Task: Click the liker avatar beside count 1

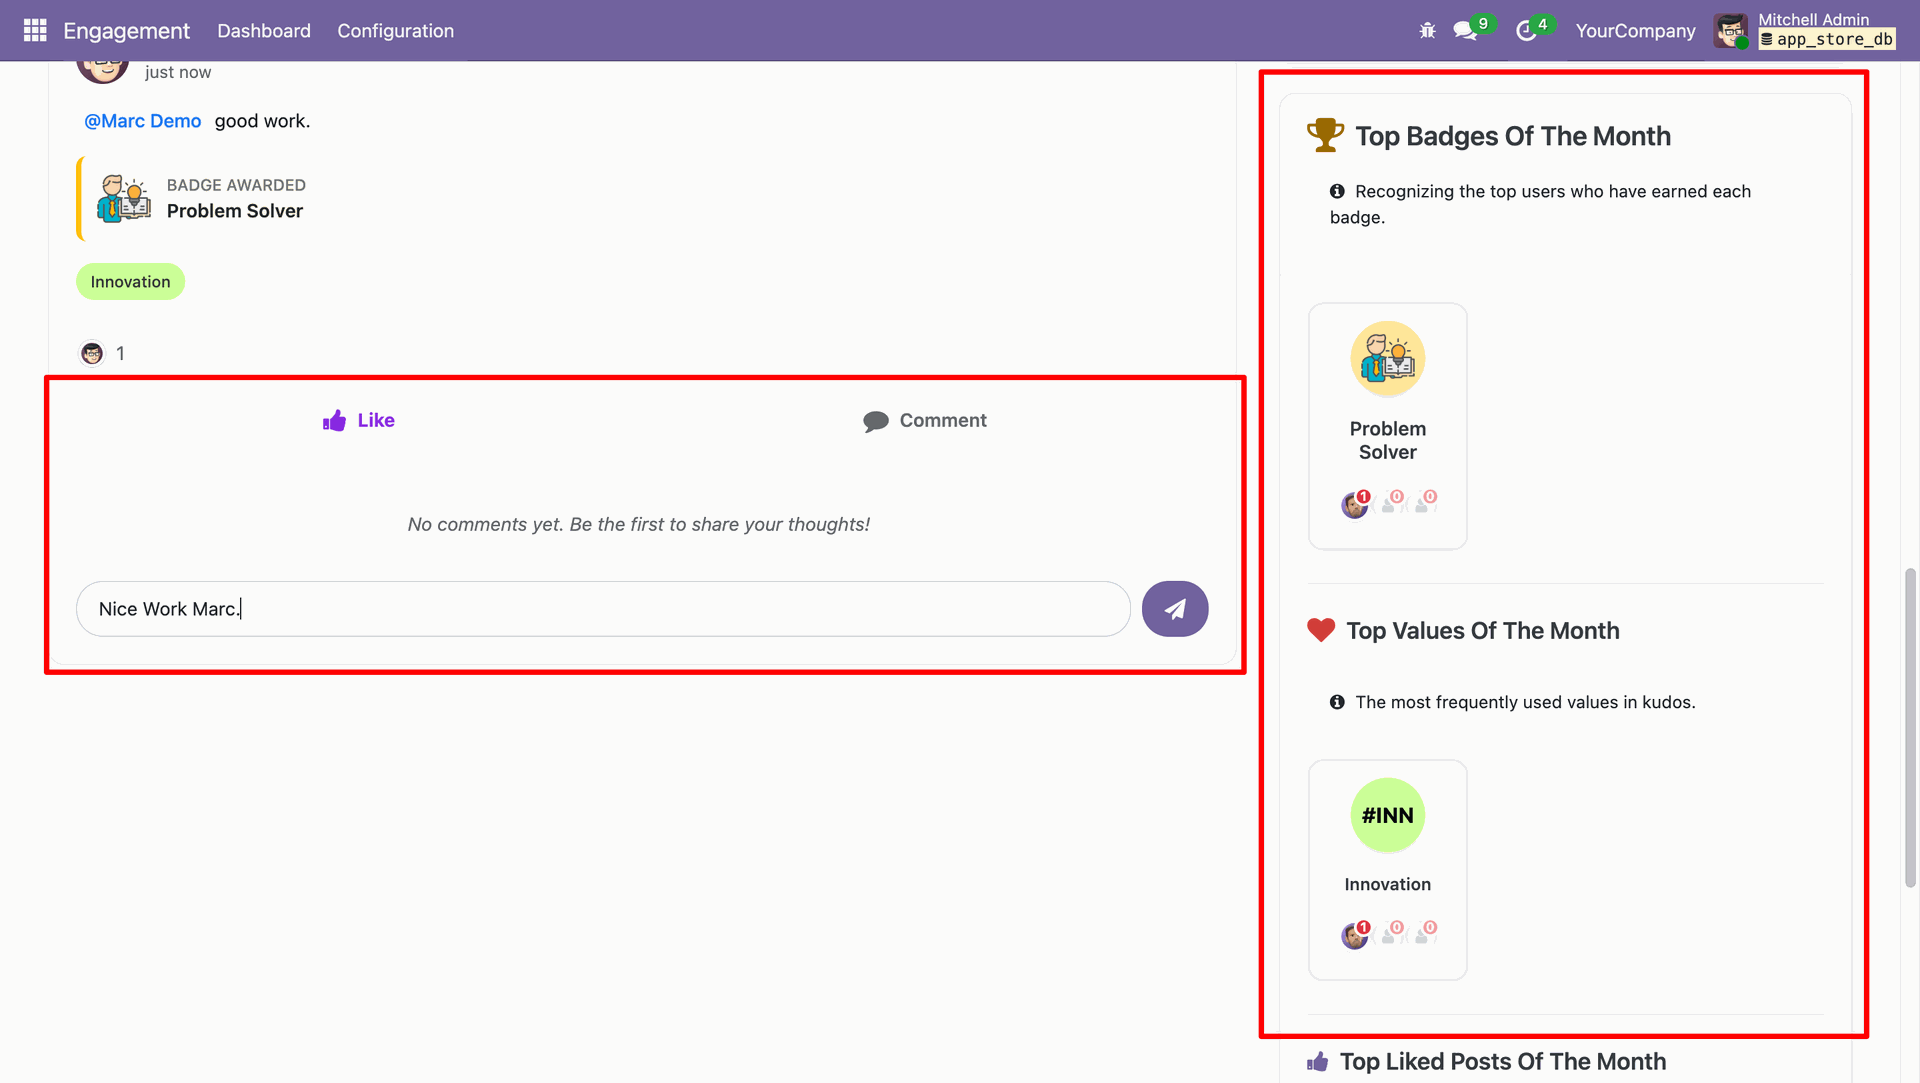Action: click(x=92, y=353)
